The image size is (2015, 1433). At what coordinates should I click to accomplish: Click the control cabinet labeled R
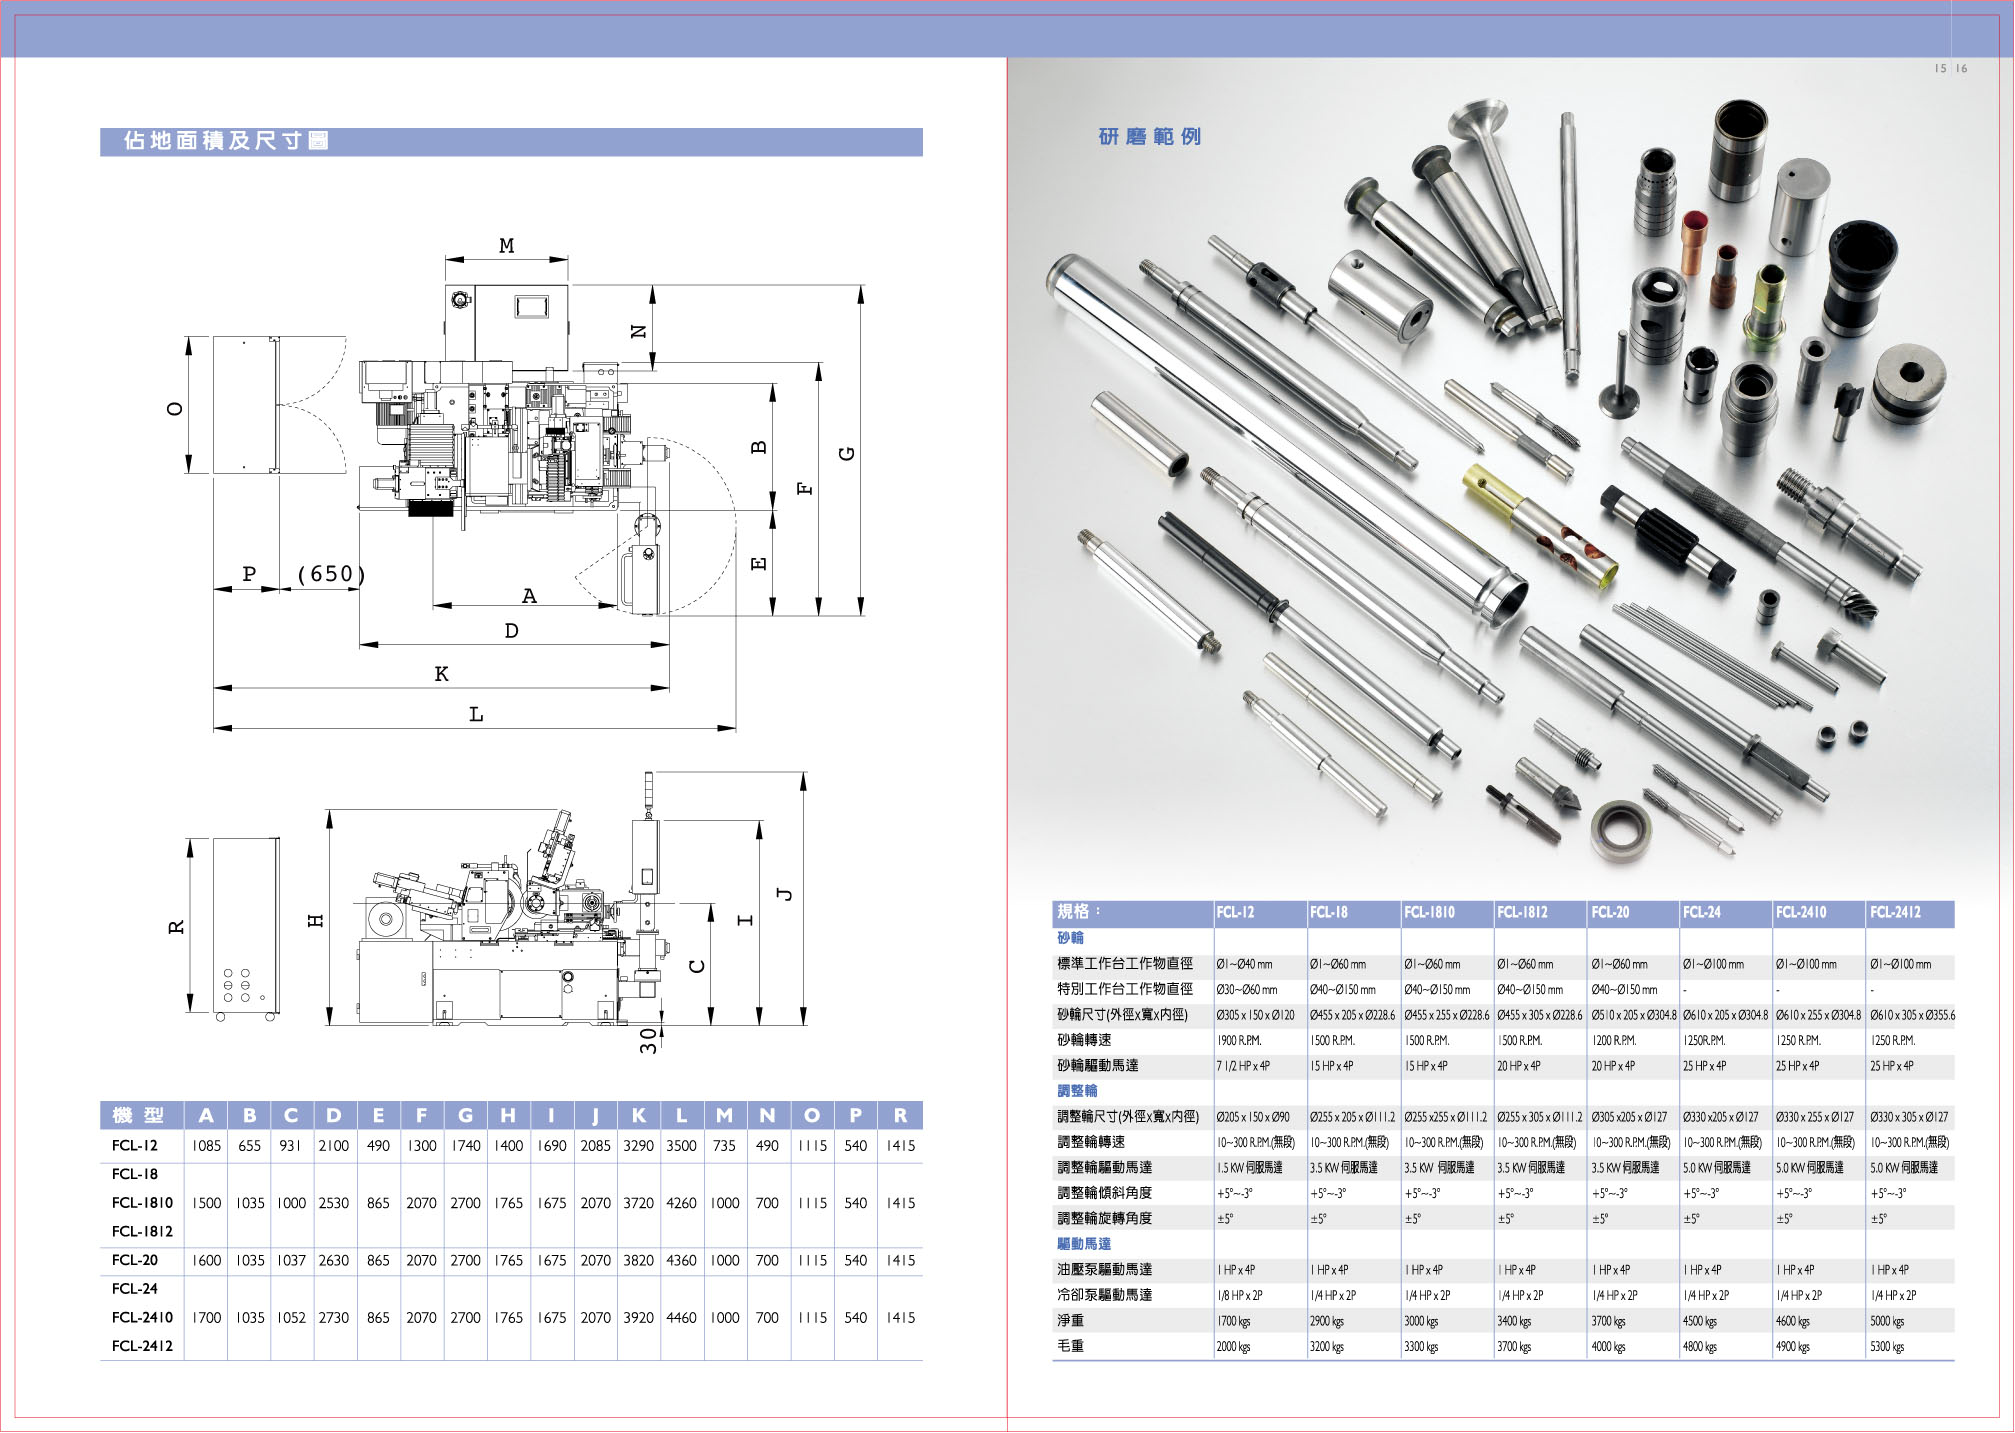(x=245, y=925)
